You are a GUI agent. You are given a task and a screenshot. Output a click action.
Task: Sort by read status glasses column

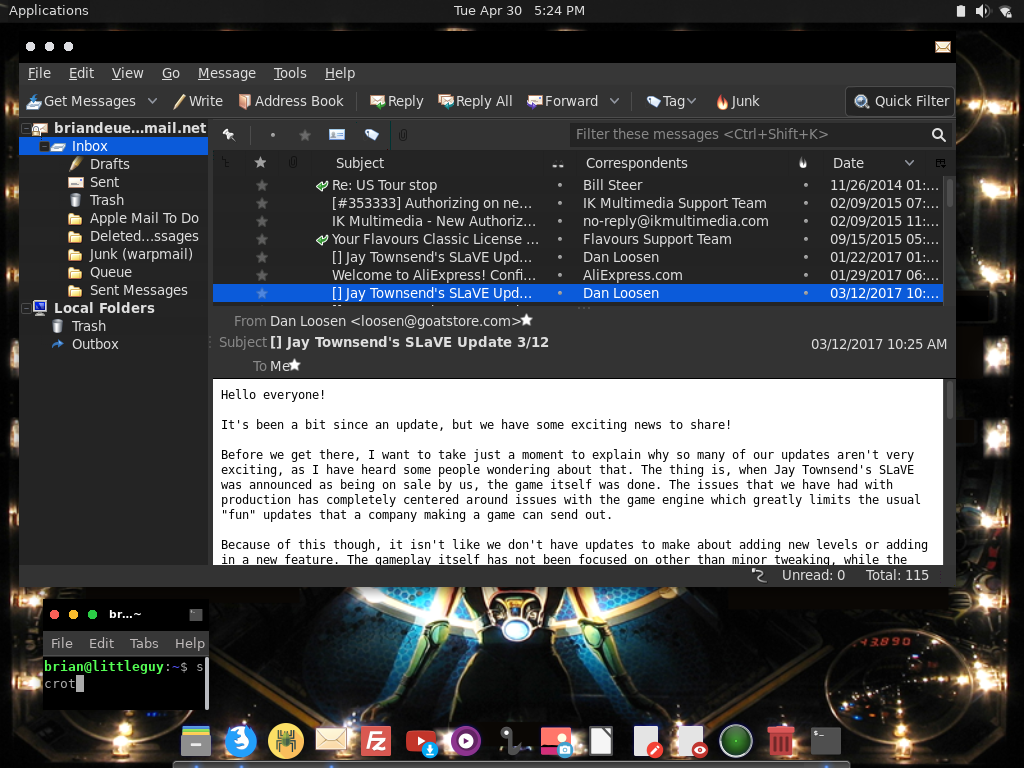(558, 163)
